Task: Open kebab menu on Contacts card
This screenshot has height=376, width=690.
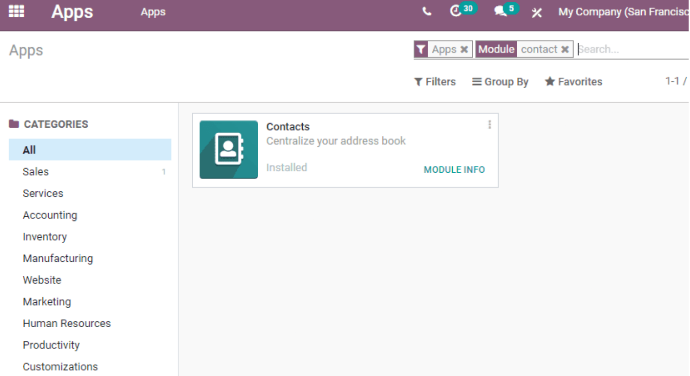Action: click(x=489, y=125)
